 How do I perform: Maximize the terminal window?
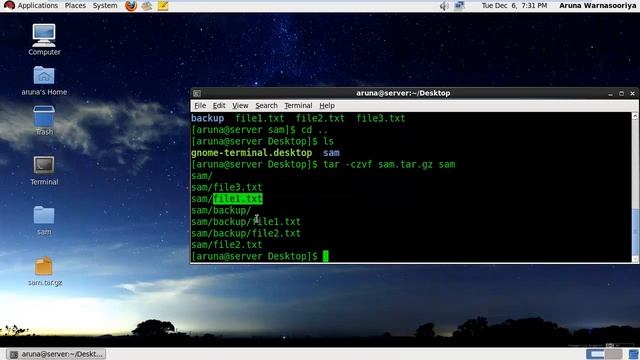pos(621,93)
